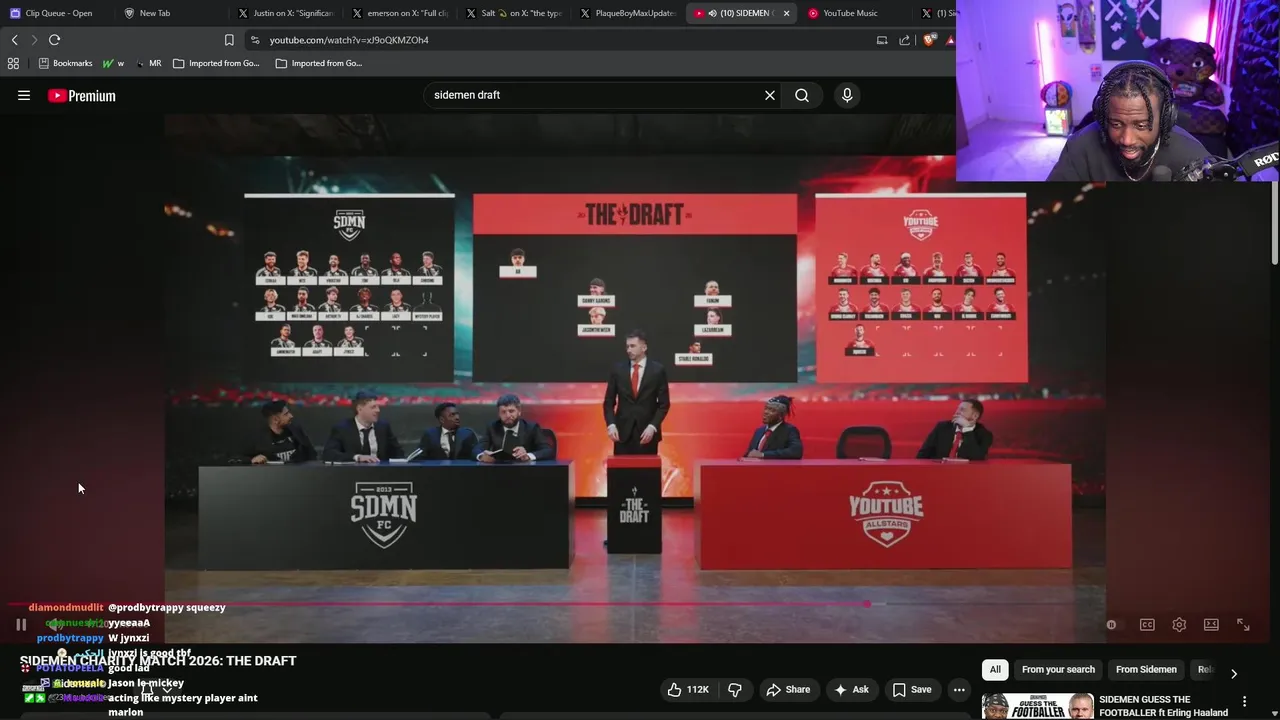Switch to YouTube Music tab
This screenshot has width=1280, height=720.
point(850,13)
